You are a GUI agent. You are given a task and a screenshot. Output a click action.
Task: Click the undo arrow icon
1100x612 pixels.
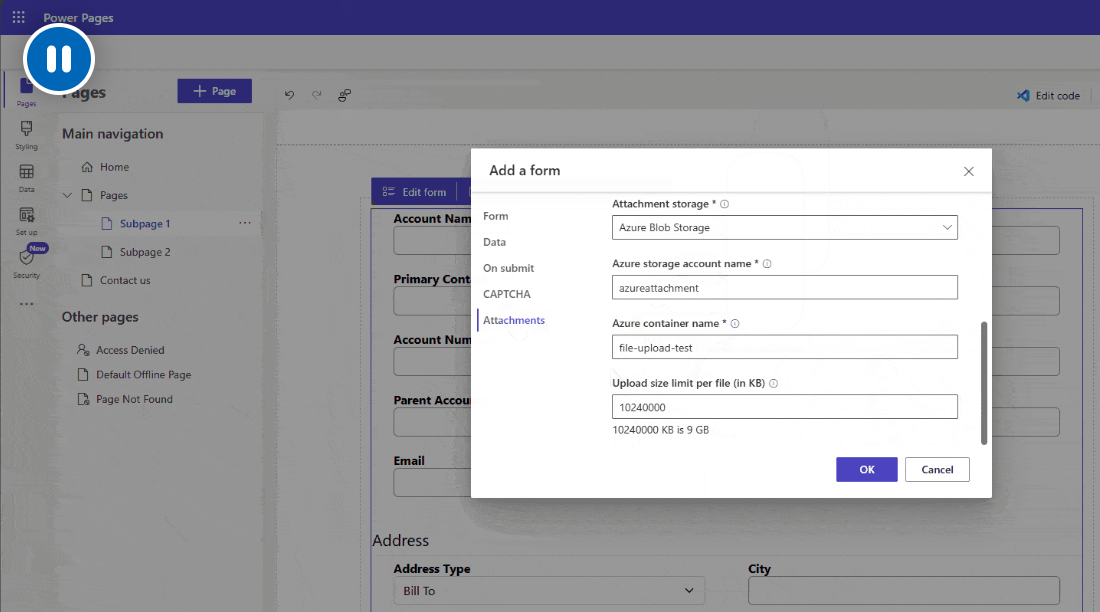coord(290,95)
